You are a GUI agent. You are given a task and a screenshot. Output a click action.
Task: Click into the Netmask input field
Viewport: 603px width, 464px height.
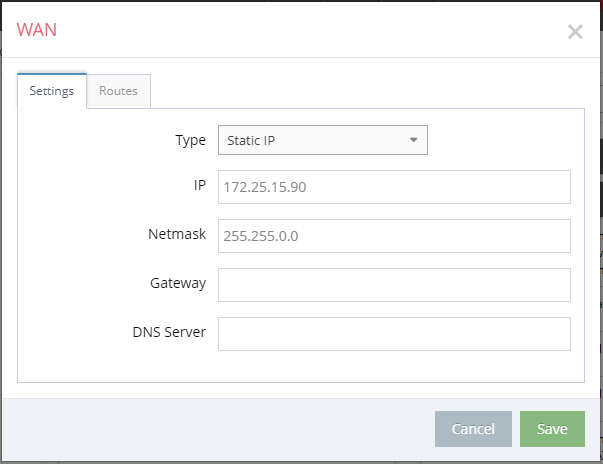point(394,236)
